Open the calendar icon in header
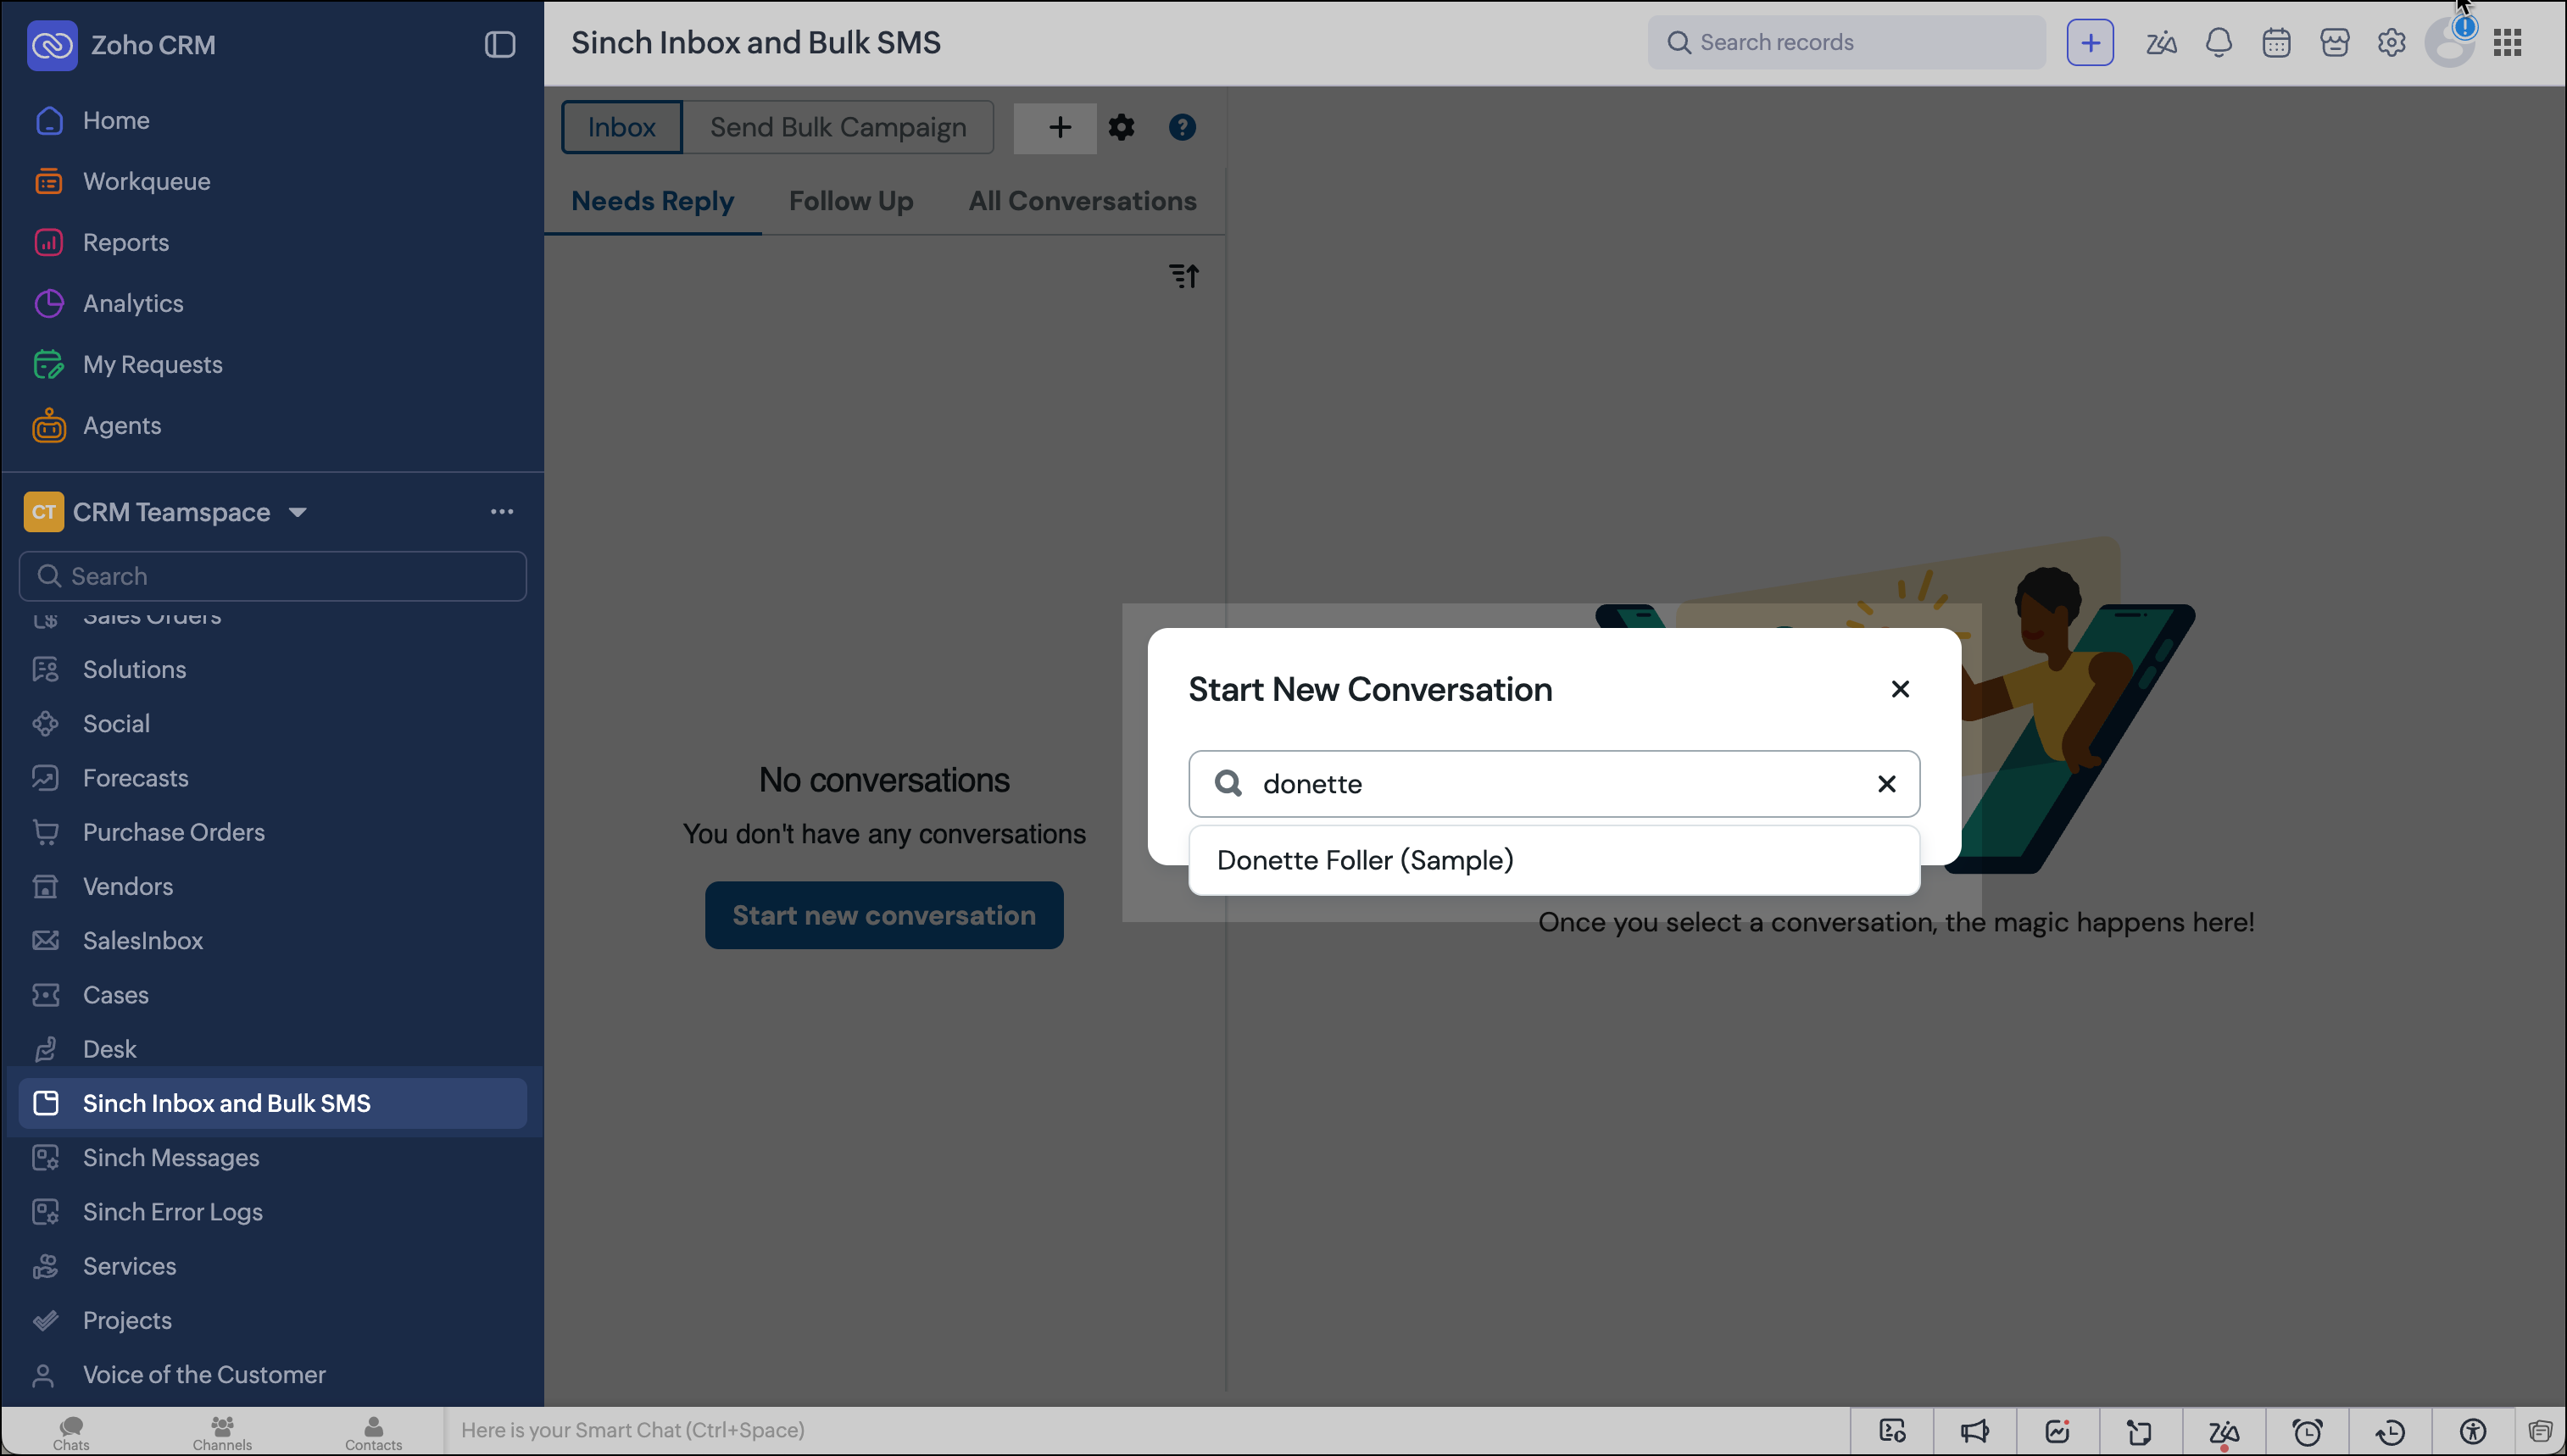2567x1456 pixels. point(2276,43)
